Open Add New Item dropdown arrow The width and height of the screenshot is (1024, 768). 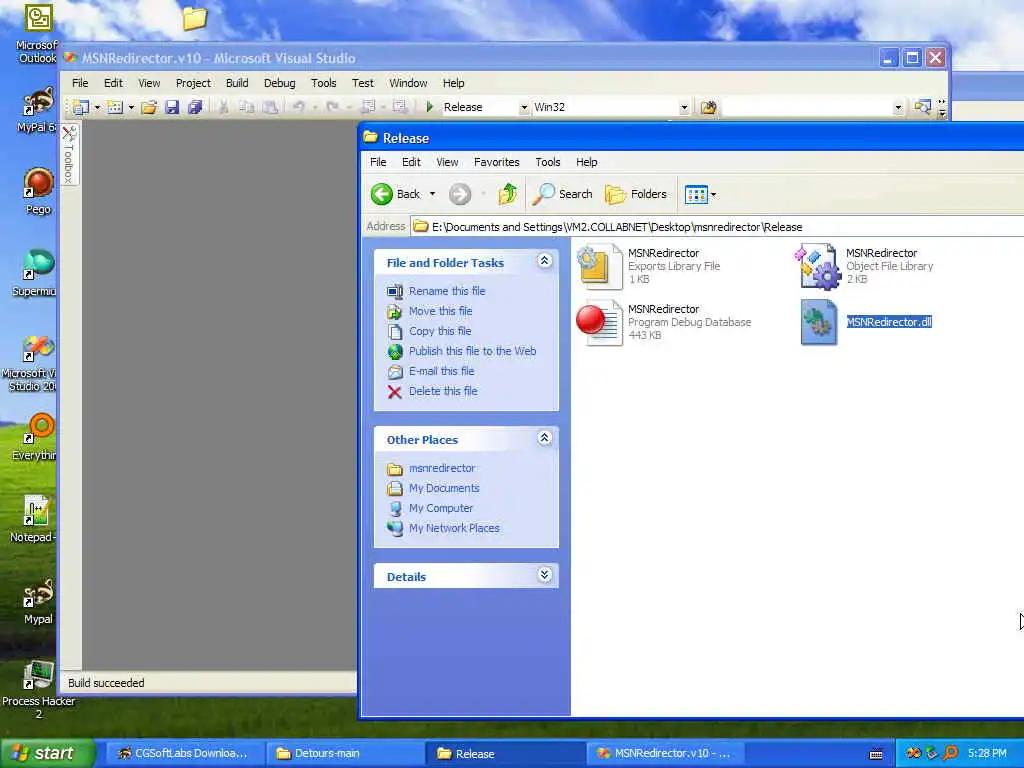point(131,107)
